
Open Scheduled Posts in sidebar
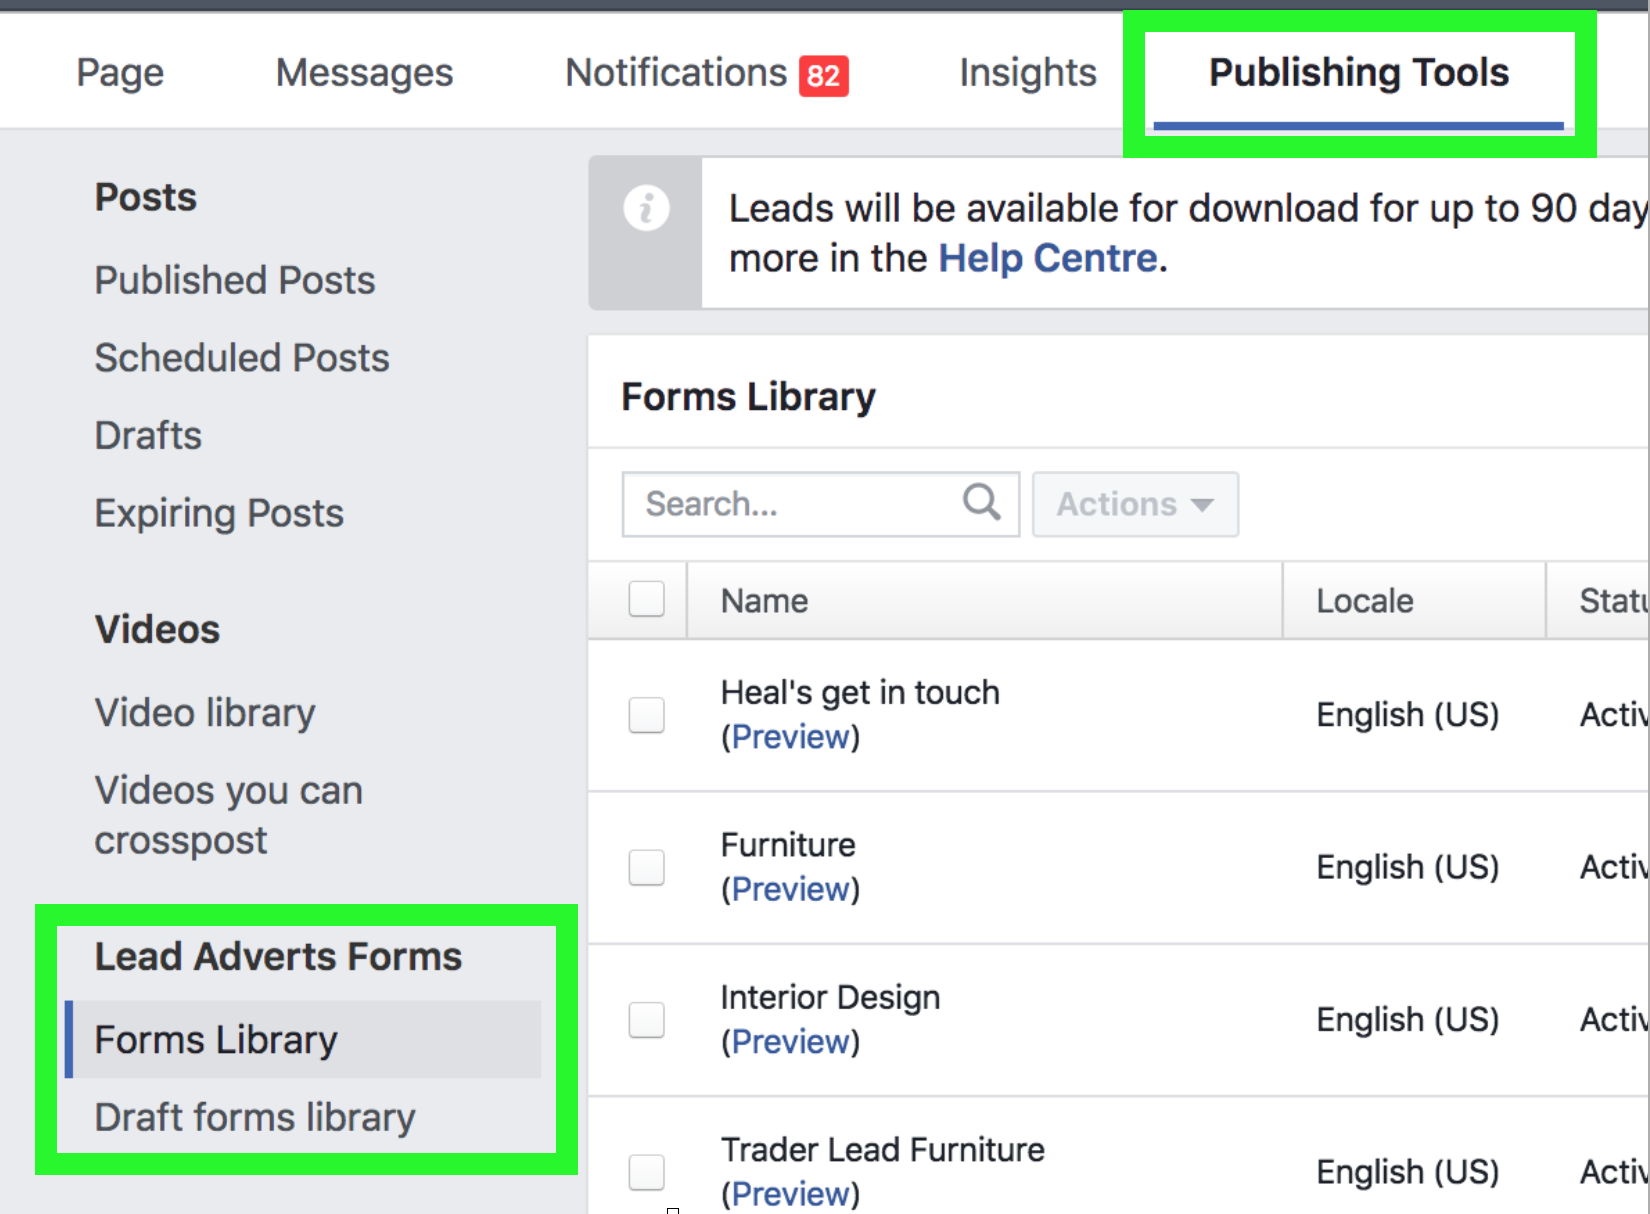(242, 358)
